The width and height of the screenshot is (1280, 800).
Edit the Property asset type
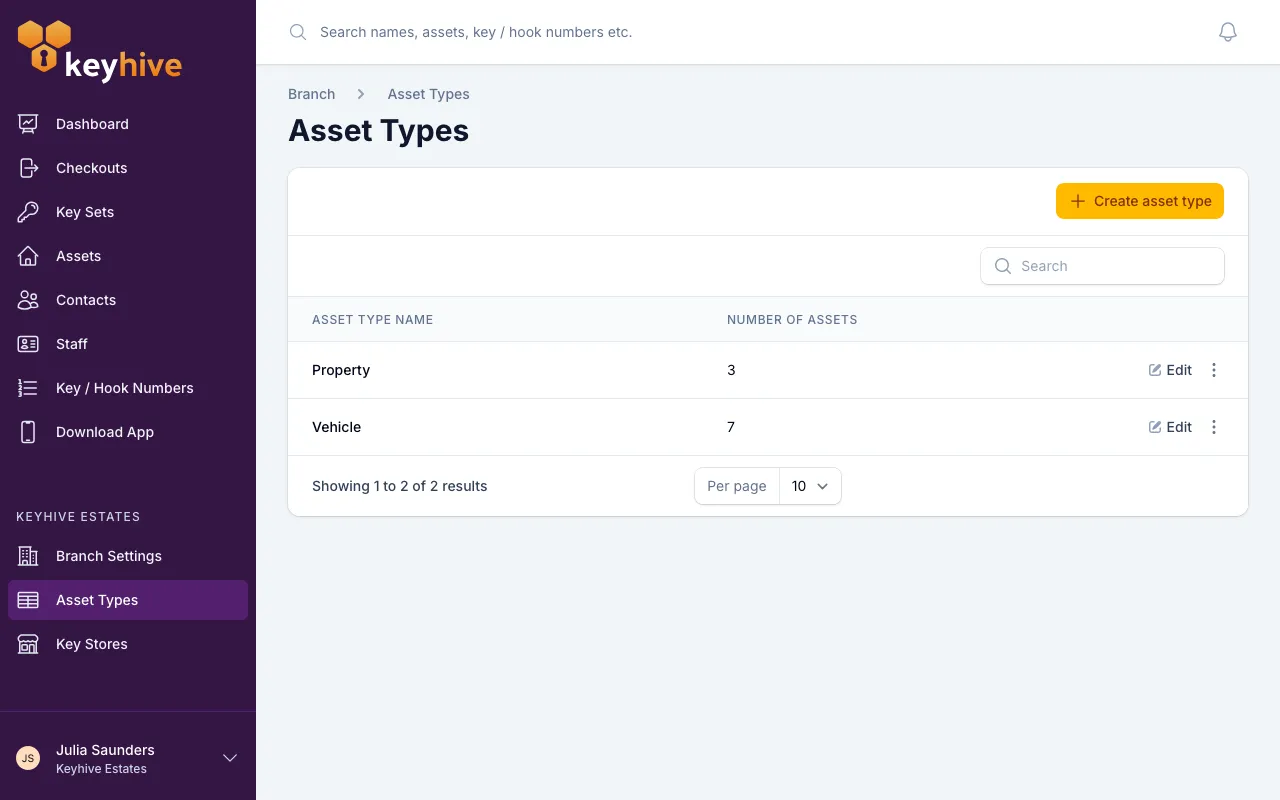[1170, 370]
